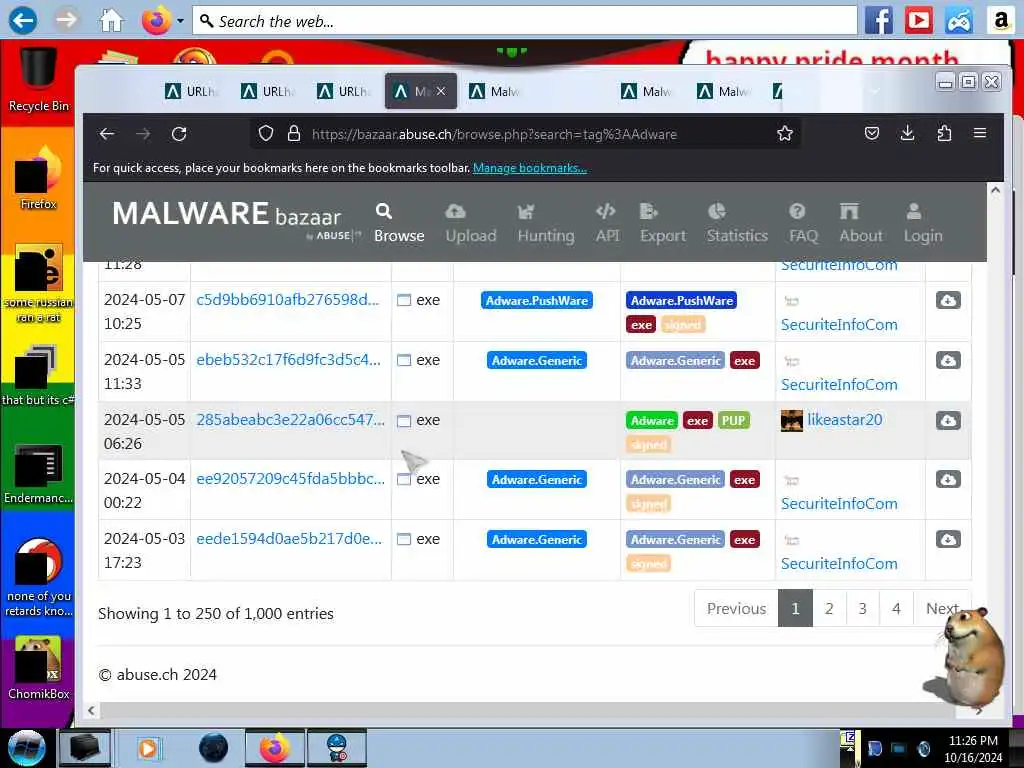Click the green PUP tag
The width and height of the screenshot is (1024, 768).
point(733,421)
